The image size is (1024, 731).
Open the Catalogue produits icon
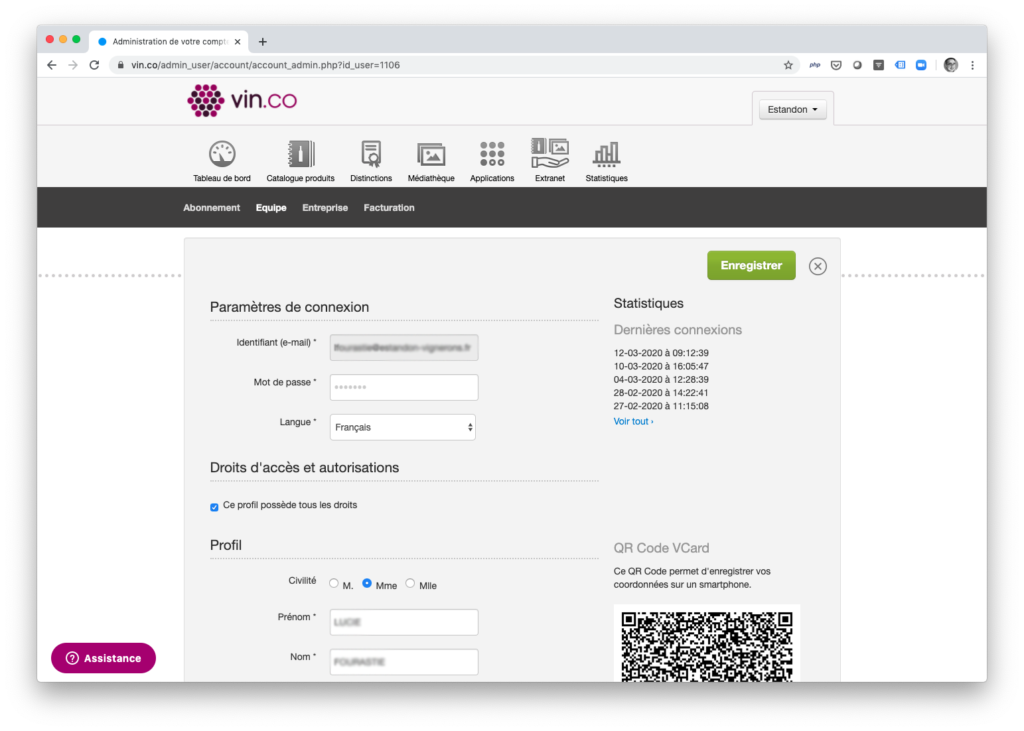(x=300, y=154)
